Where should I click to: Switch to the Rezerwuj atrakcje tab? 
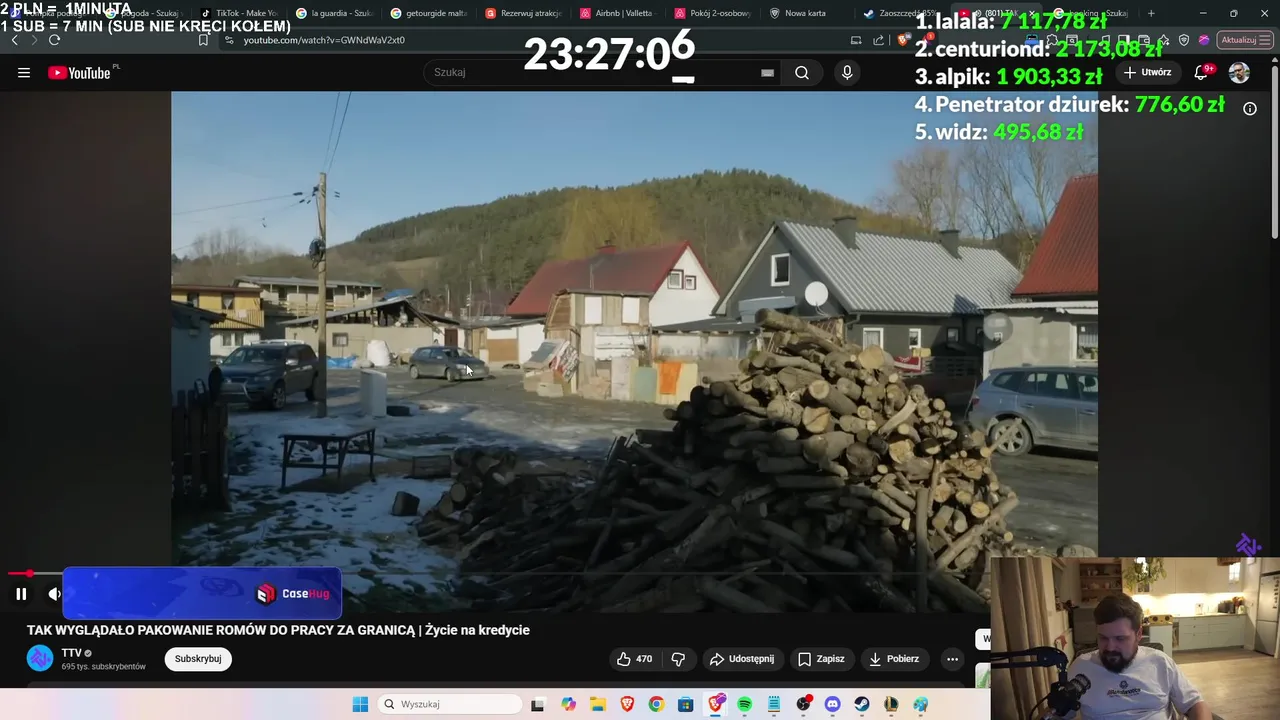(x=523, y=13)
